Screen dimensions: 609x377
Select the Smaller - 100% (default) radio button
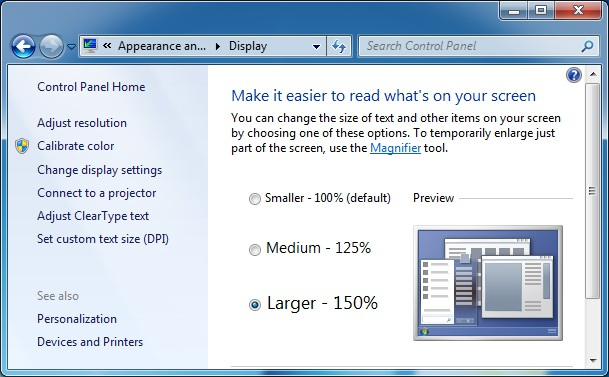pyautogui.click(x=255, y=199)
